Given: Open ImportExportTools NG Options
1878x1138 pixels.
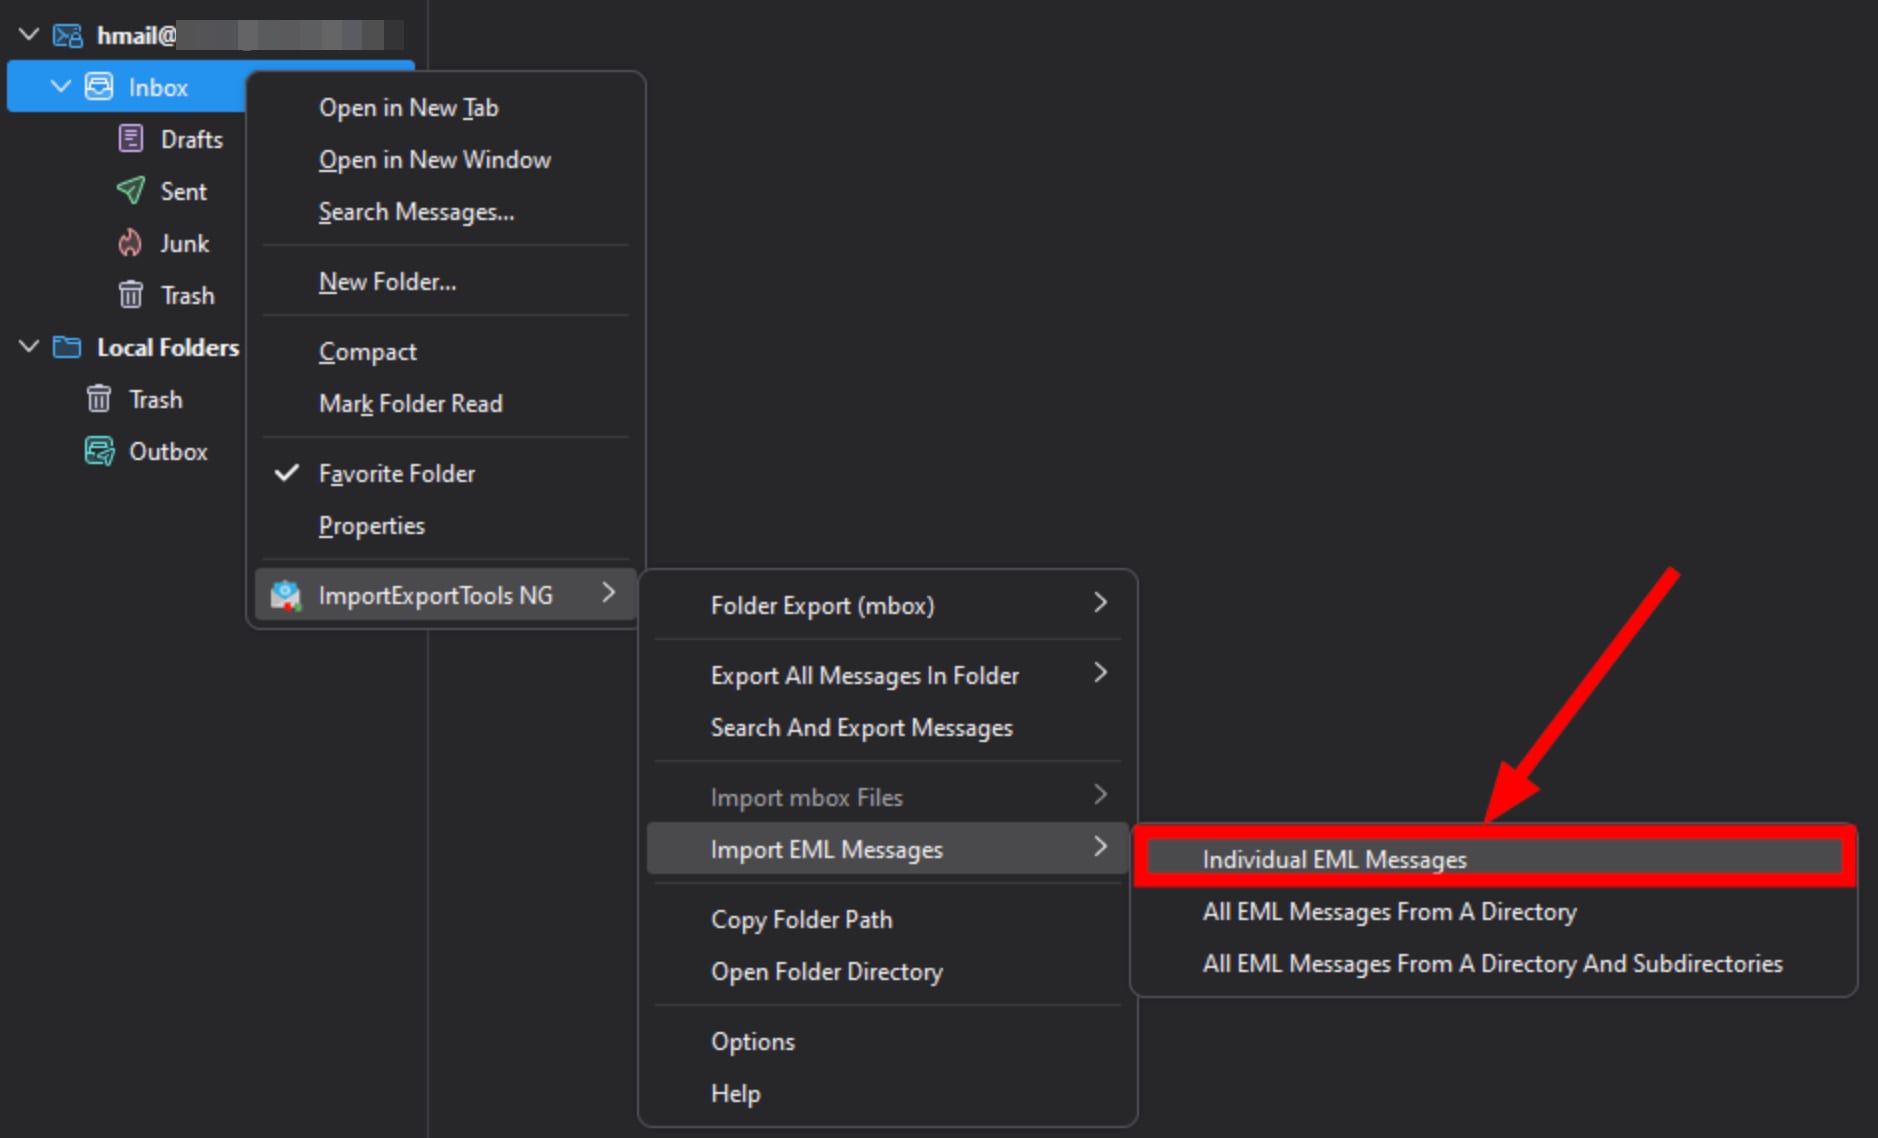Looking at the screenshot, I should tap(753, 1040).
